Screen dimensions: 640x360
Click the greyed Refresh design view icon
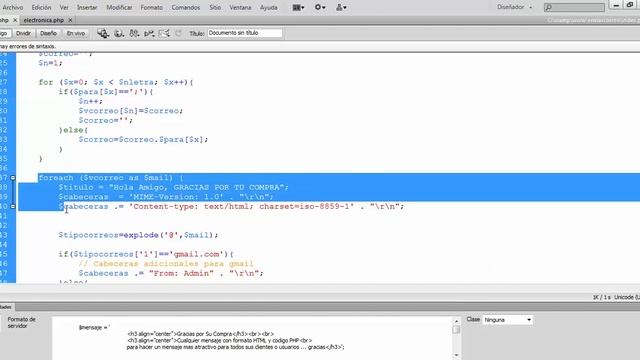tap(178, 33)
